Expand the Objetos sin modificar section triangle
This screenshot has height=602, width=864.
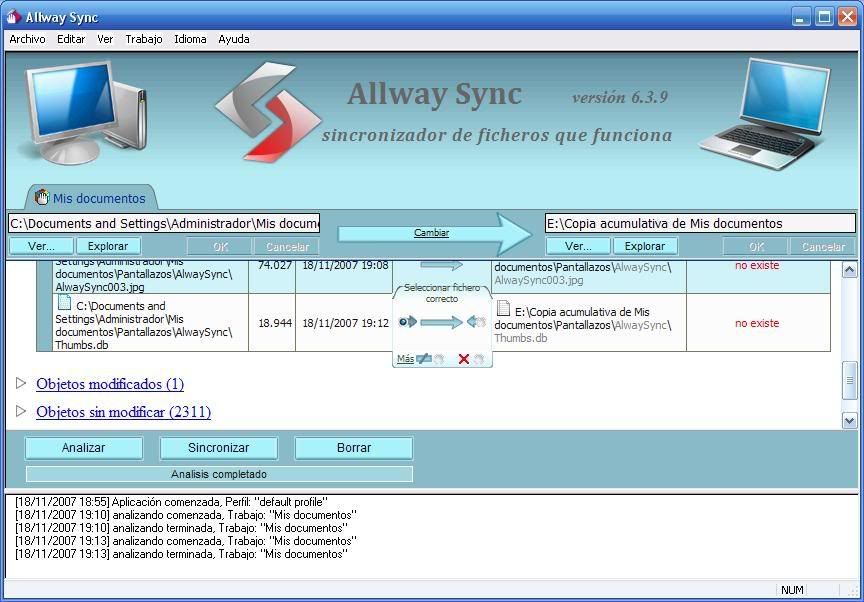(x=21, y=411)
